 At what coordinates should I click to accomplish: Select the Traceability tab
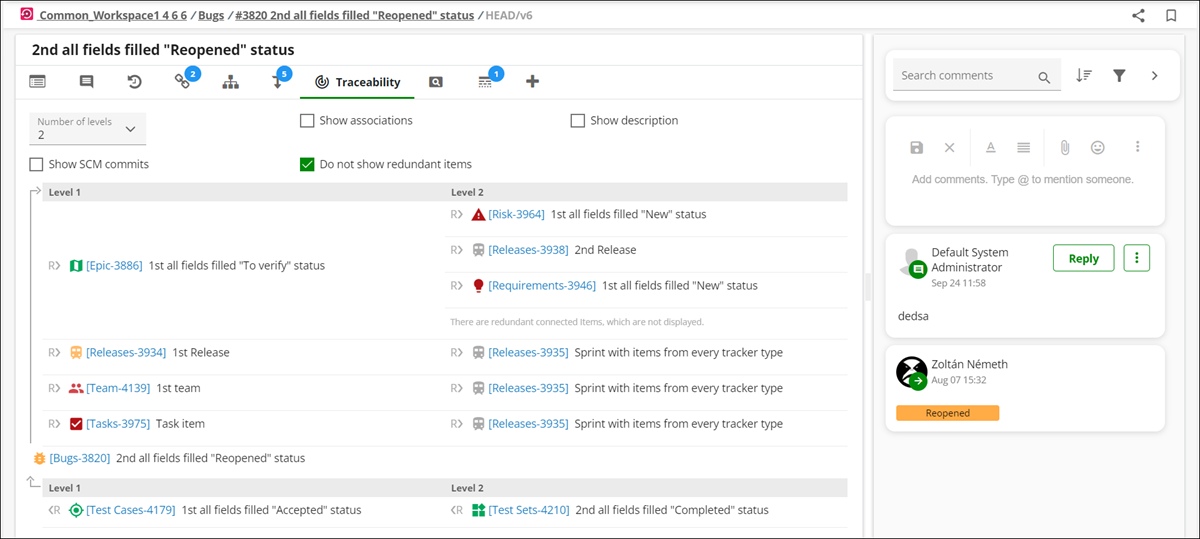coord(357,82)
